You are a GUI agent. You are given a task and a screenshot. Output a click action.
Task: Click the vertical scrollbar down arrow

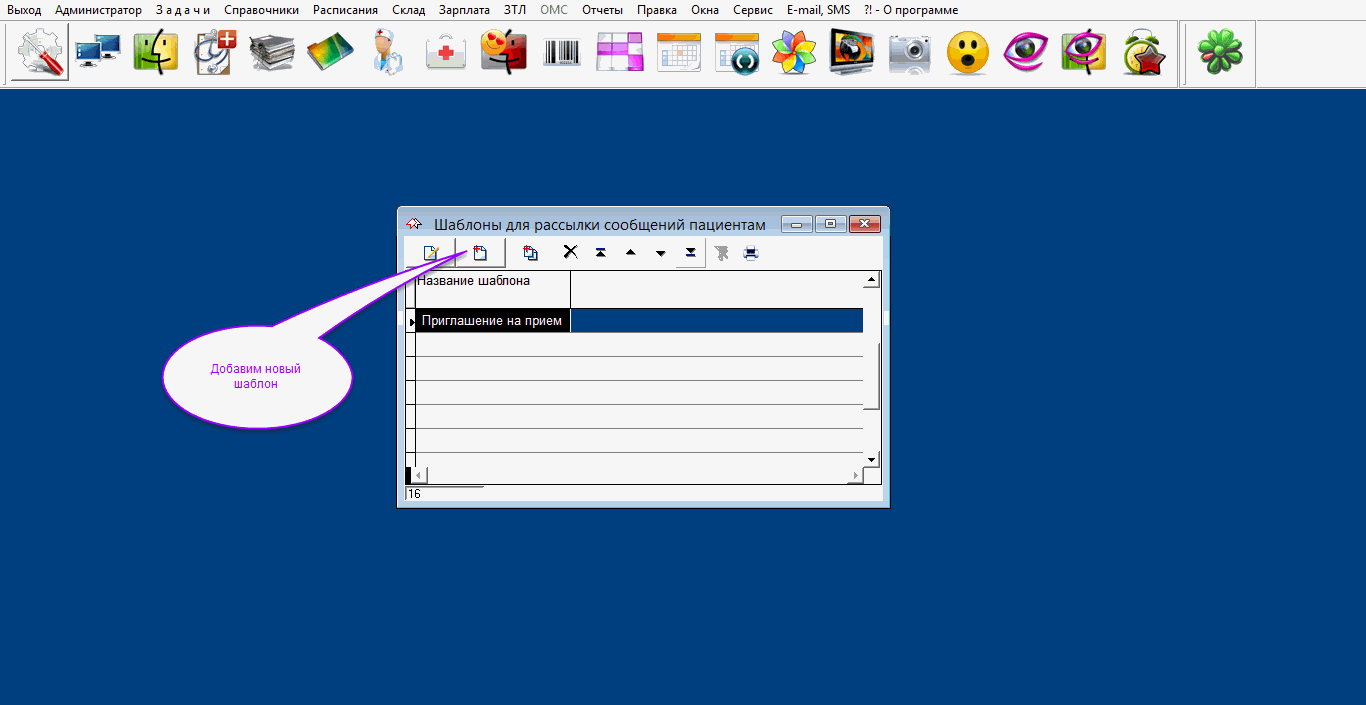871,459
